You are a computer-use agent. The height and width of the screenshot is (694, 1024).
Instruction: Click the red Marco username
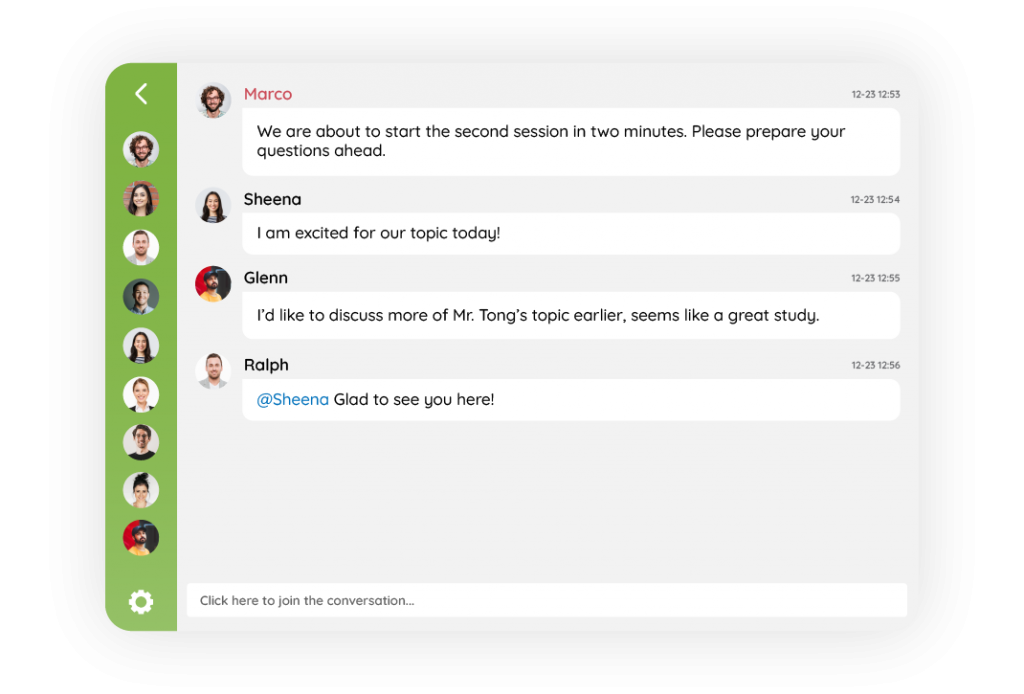click(x=268, y=94)
